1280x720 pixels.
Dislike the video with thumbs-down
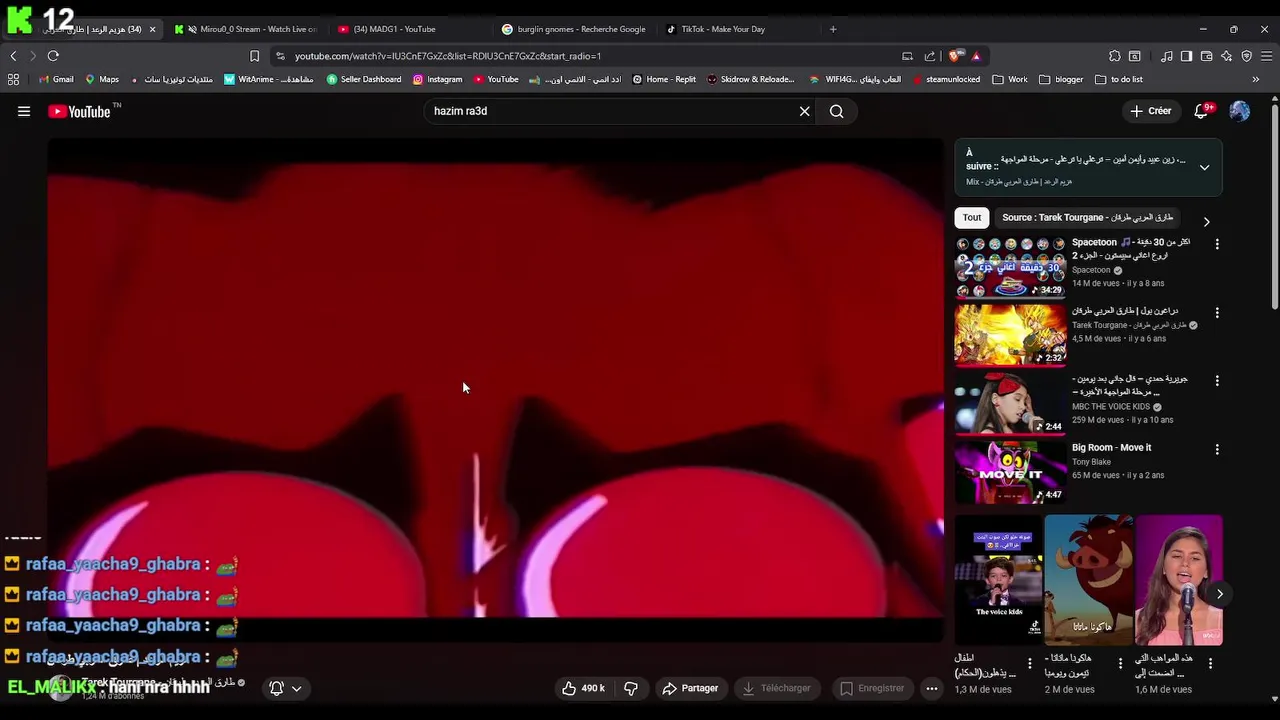coord(631,688)
